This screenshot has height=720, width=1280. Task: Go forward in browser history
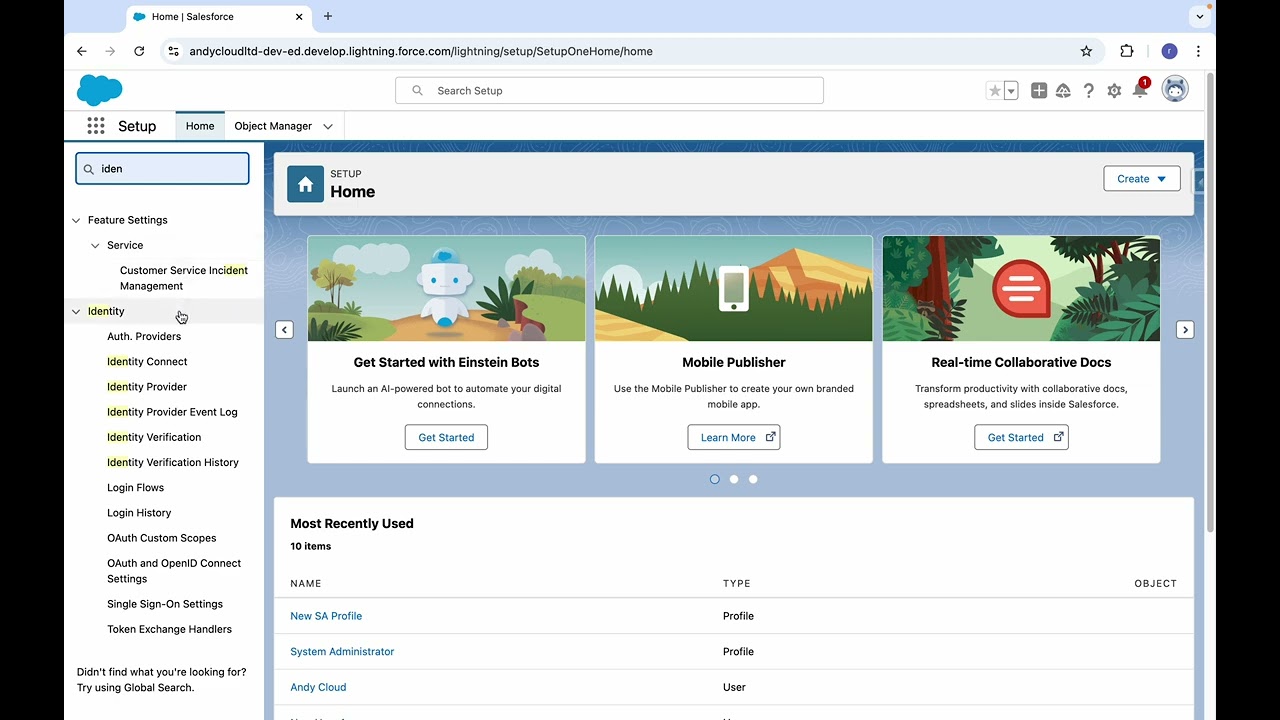(110, 51)
